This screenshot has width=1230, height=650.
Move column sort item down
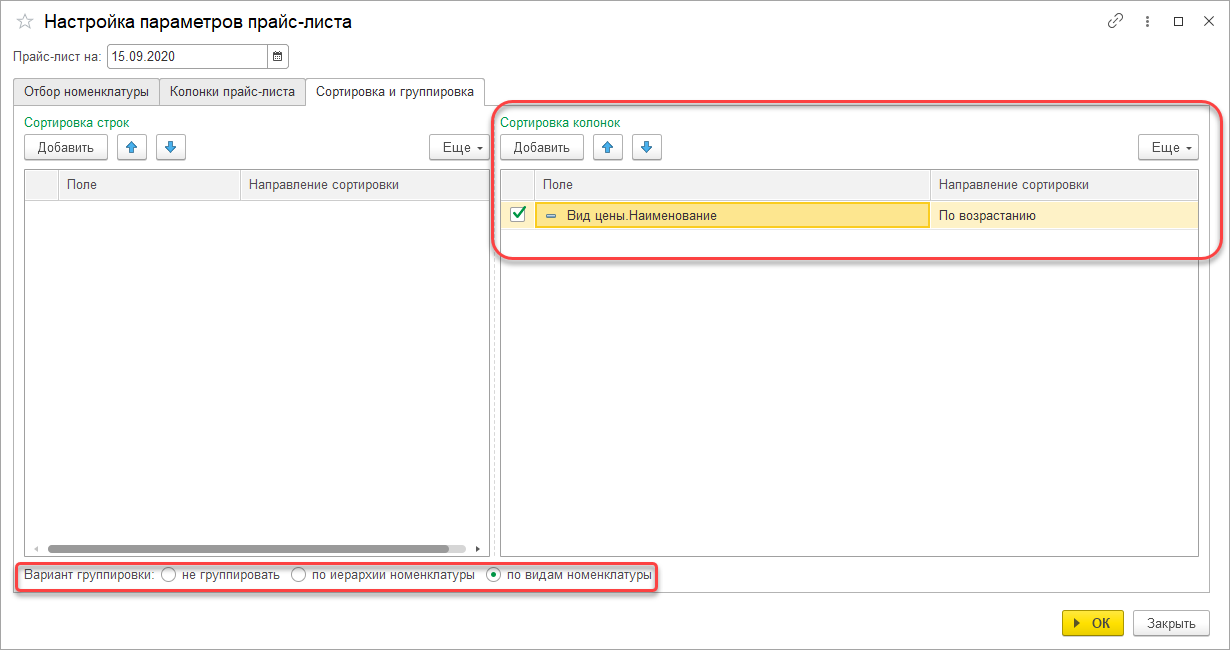[647, 147]
